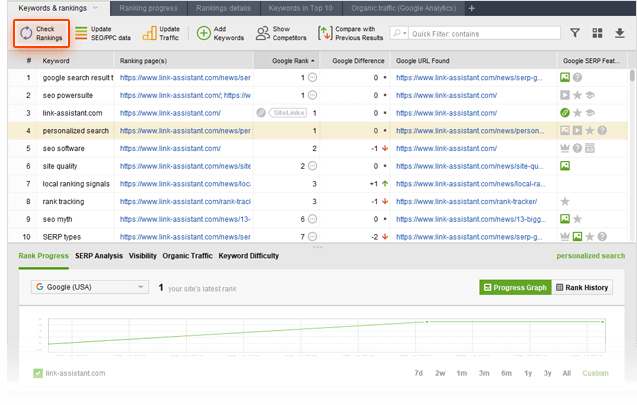Set graph time range to 3m
Image resolution: width=637 pixels, height=405 pixels.
click(484, 373)
